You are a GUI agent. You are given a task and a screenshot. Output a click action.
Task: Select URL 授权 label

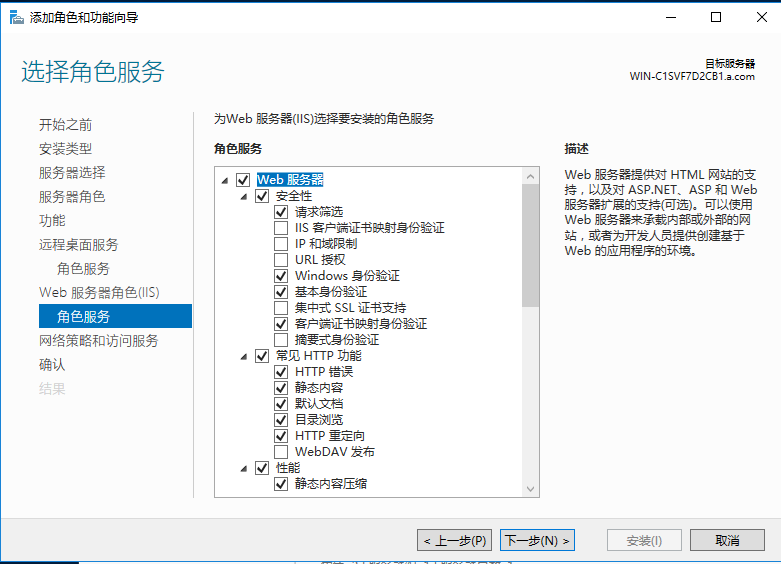pyautogui.click(x=320, y=260)
